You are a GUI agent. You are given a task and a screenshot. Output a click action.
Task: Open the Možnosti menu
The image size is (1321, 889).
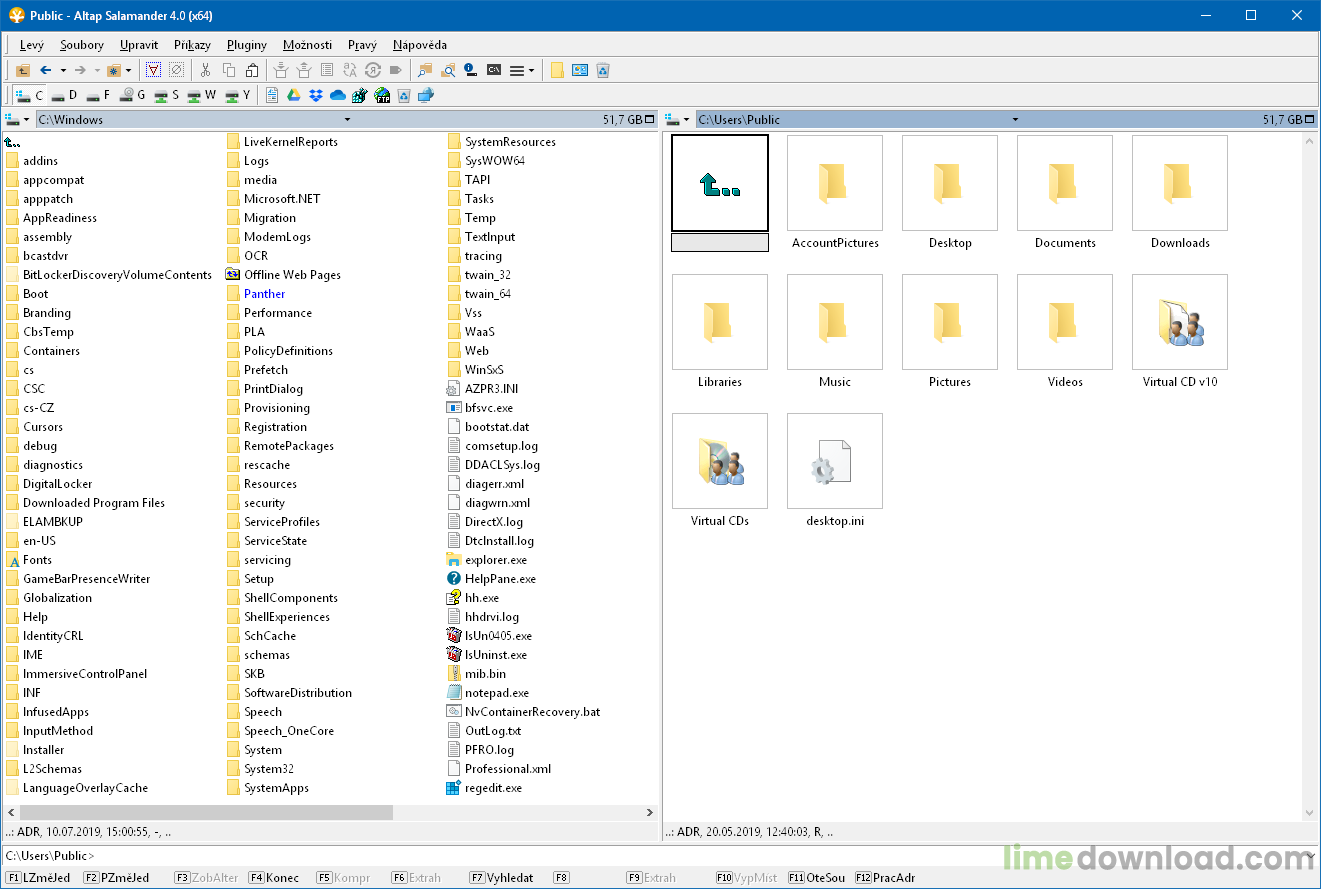pyautogui.click(x=307, y=45)
